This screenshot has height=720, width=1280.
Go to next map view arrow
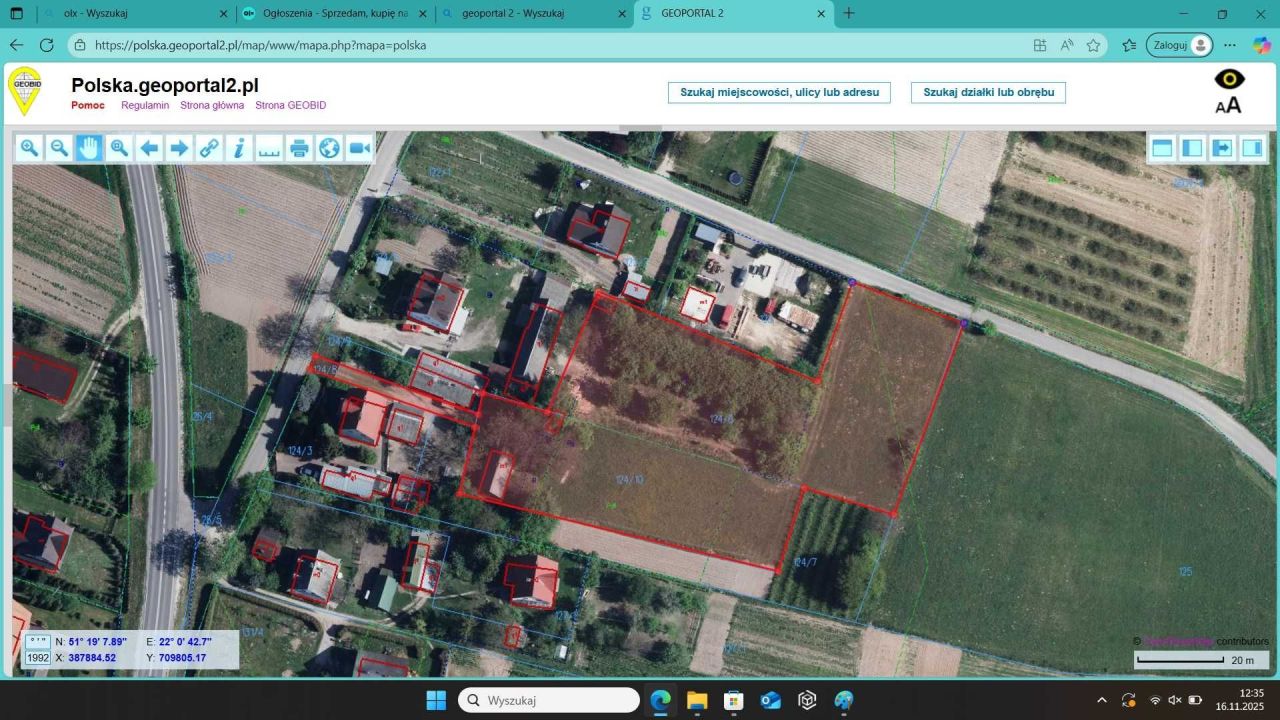pos(179,149)
